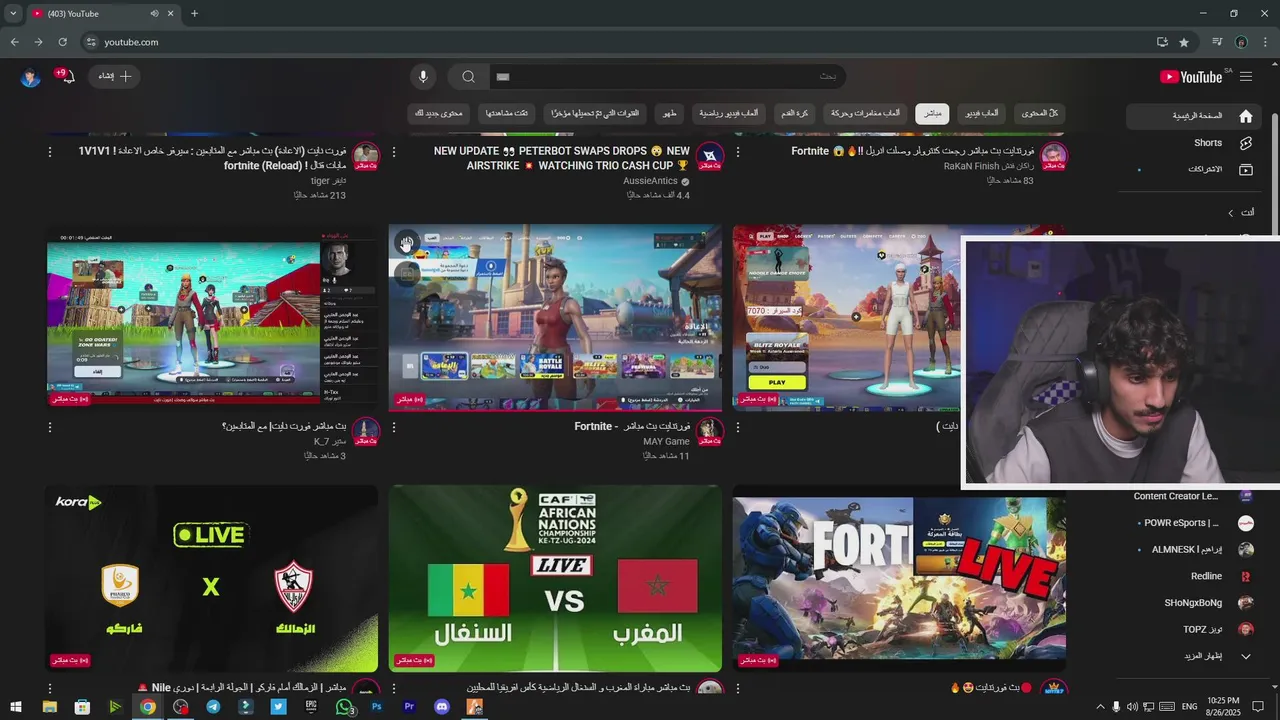1280x720 pixels.
Task: Open the Fortnite LIVE Halo thumbnail
Action: pos(899,579)
